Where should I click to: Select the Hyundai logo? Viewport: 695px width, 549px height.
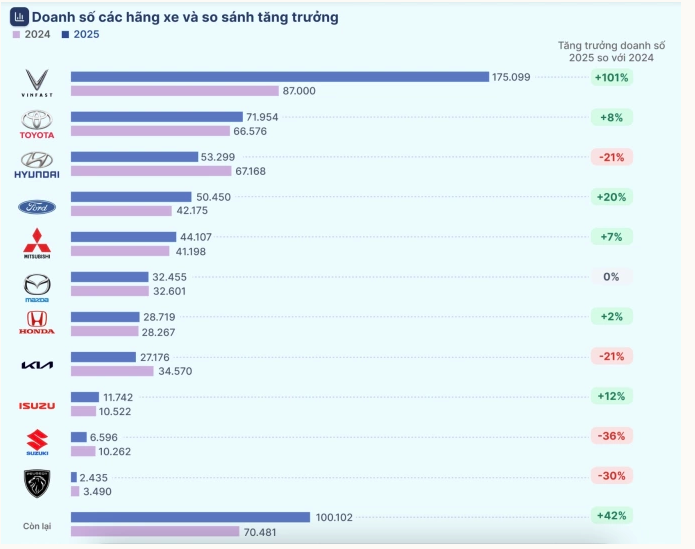pos(37,165)
